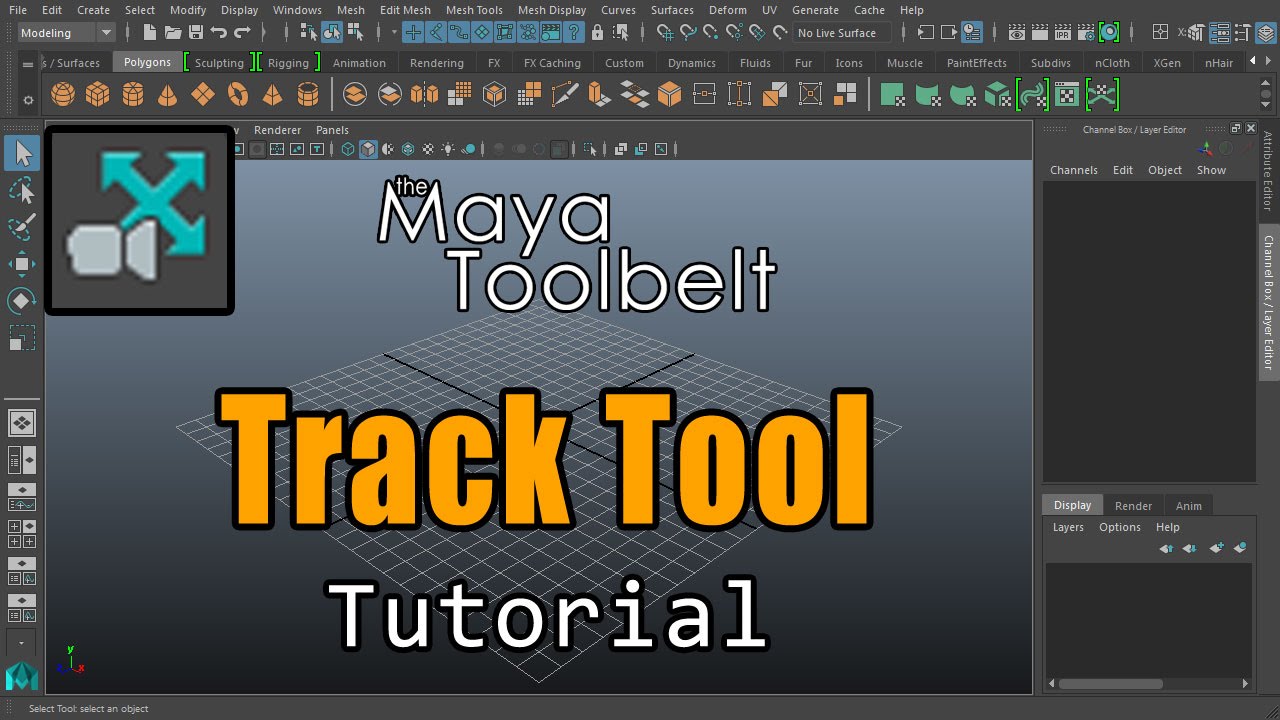
Task: Toggle textured display checker icon in viewport
Action: click(x=428, y=150)
